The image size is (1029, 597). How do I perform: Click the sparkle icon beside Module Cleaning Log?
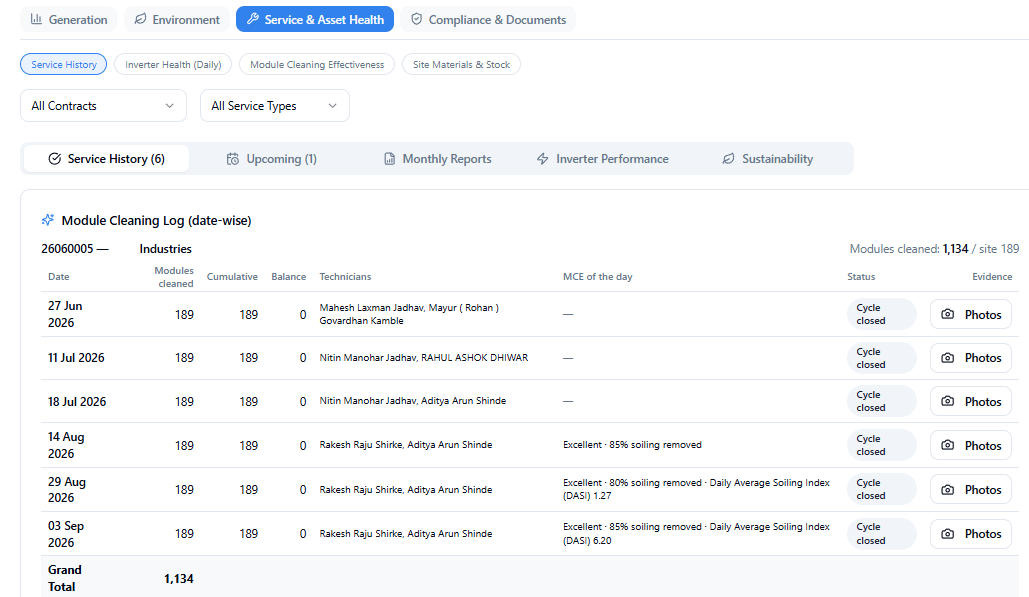click(x=47, y=220)
